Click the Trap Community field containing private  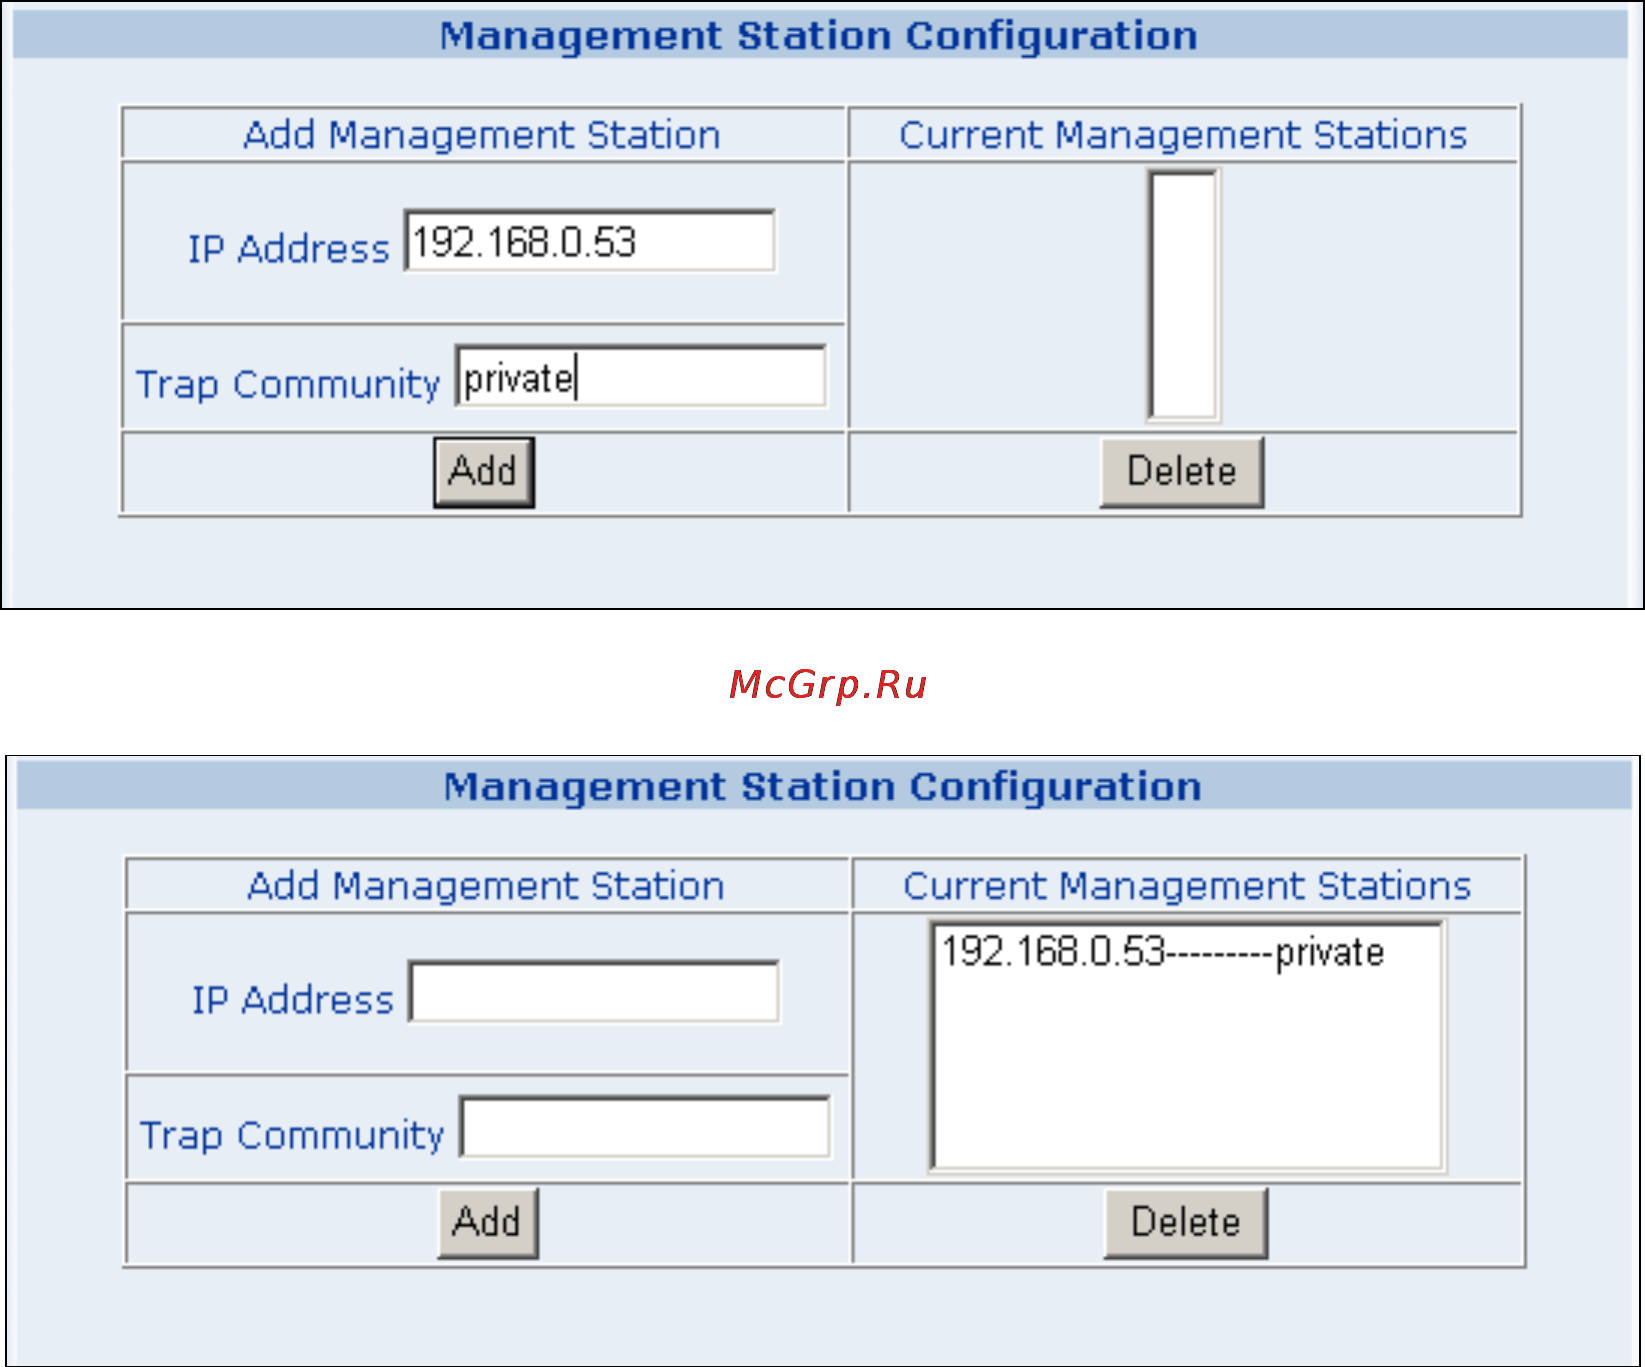[x=641, y=377]
